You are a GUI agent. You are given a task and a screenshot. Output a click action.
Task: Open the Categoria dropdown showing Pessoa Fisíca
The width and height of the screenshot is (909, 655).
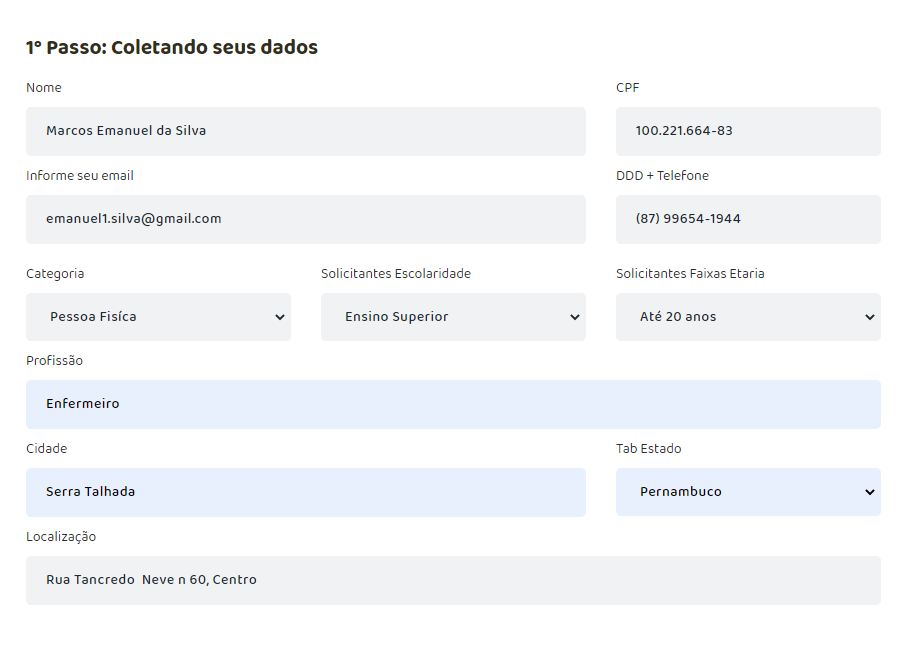pos(158,317)
